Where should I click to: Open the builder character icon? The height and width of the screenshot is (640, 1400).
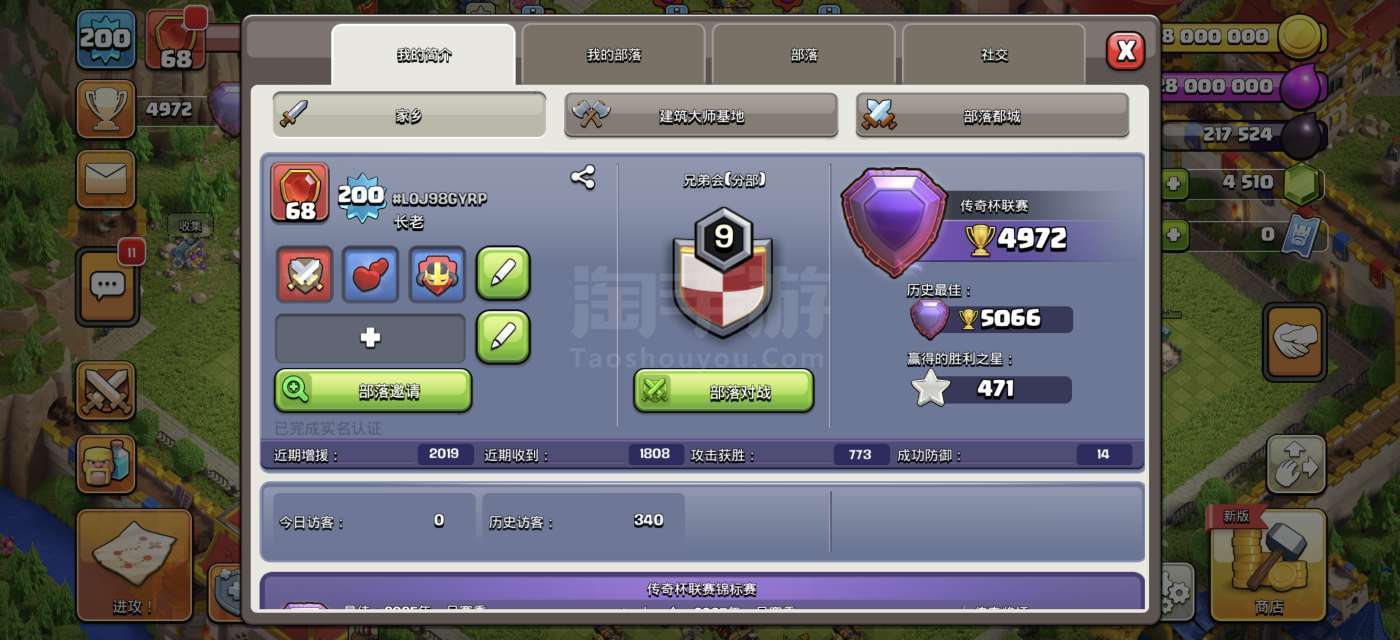pyautogui.click(x=105, y=463)
